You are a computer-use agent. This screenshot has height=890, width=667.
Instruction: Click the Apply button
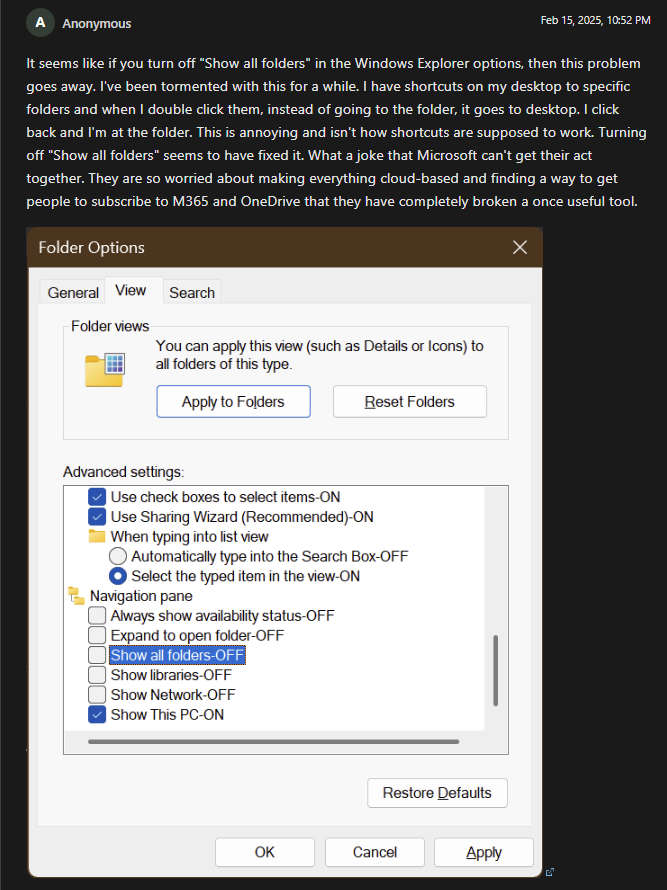pos(484,852)
